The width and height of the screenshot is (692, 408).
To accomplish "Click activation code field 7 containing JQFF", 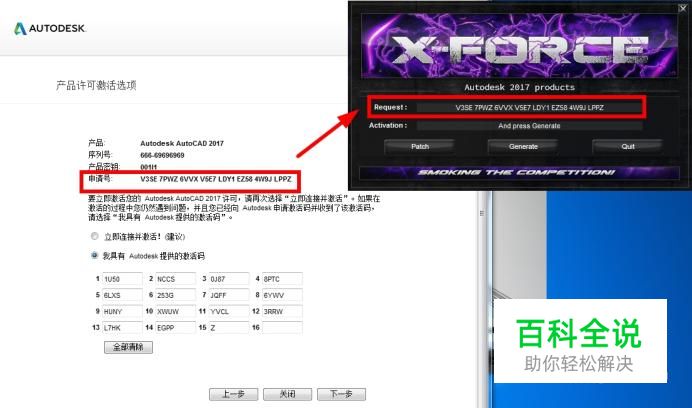I will point(229,295).
